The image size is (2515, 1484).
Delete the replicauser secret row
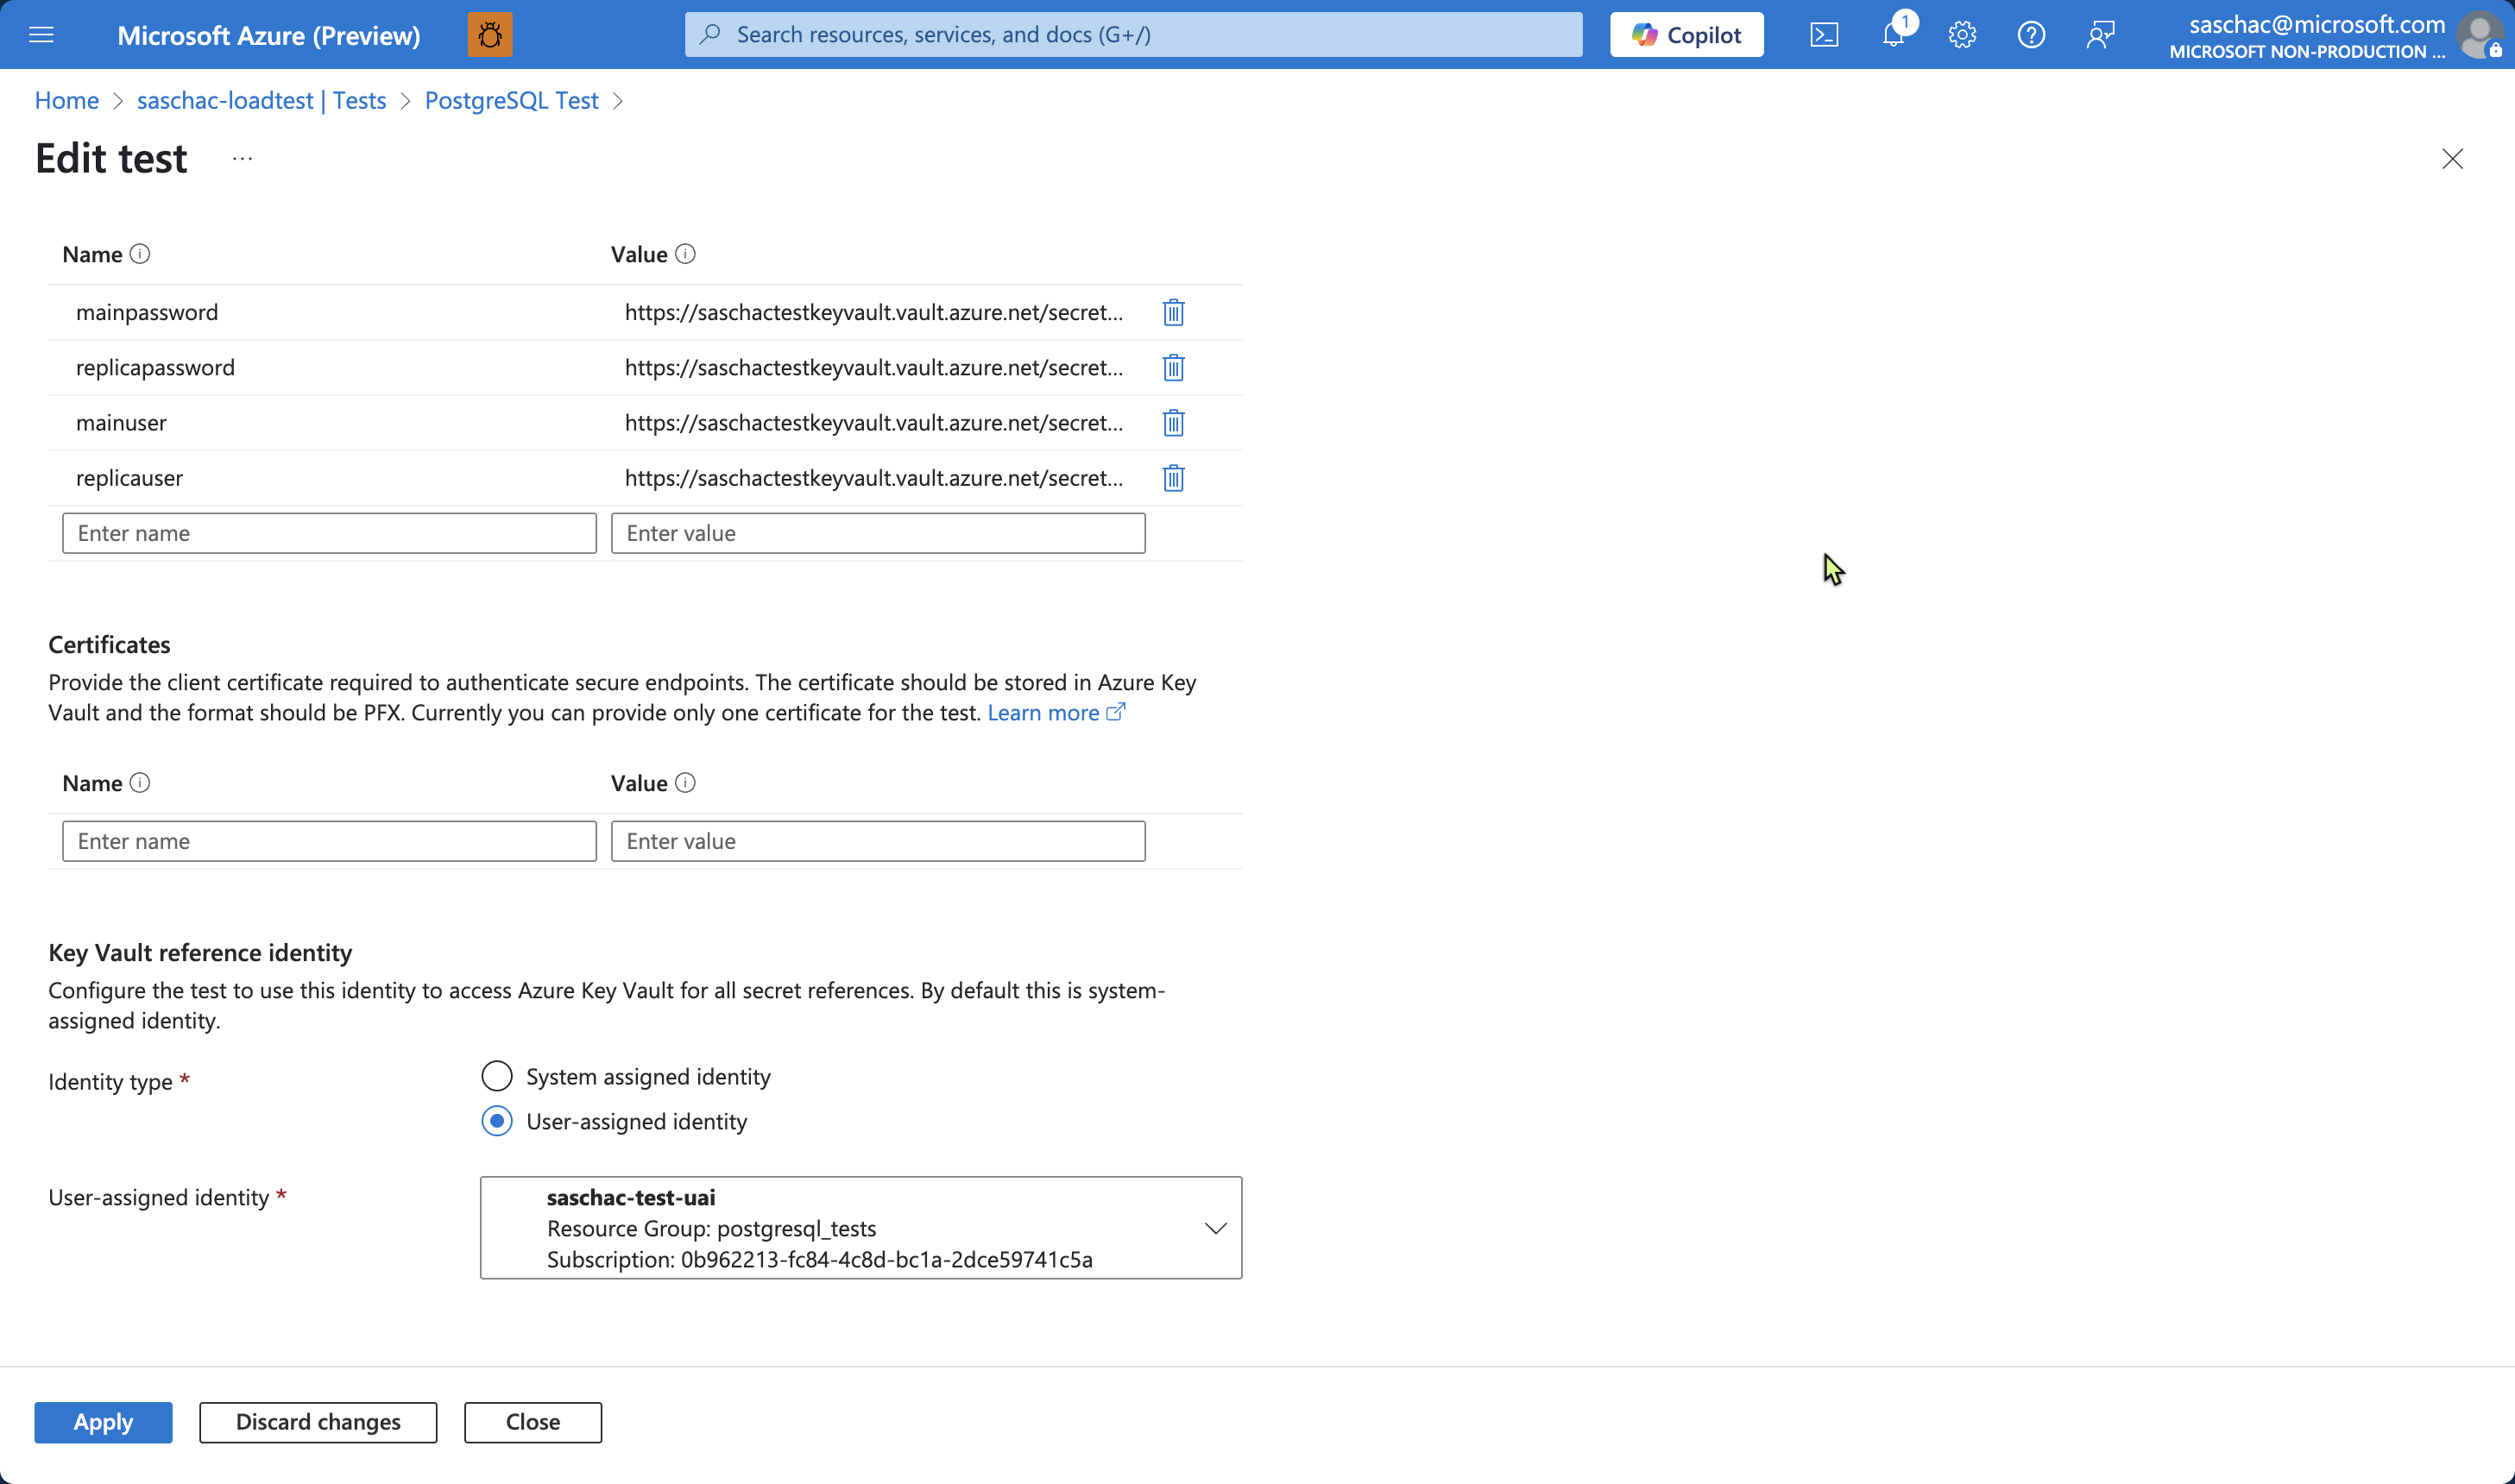1173,478
